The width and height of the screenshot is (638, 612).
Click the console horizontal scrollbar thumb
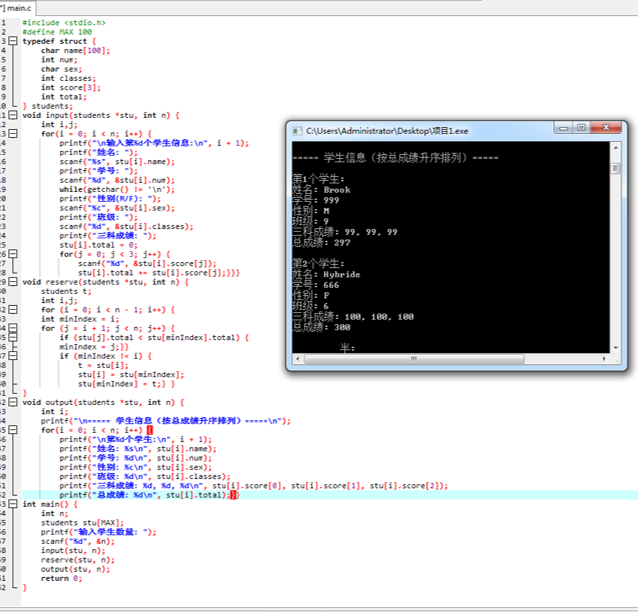point(414,359)
